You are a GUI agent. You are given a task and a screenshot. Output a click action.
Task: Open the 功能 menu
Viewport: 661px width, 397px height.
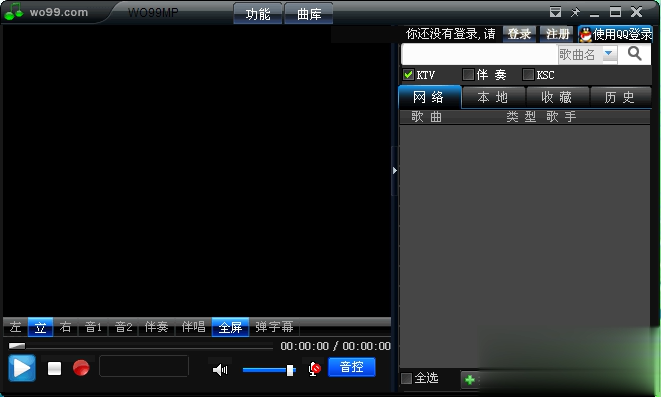tap(258, 13)
